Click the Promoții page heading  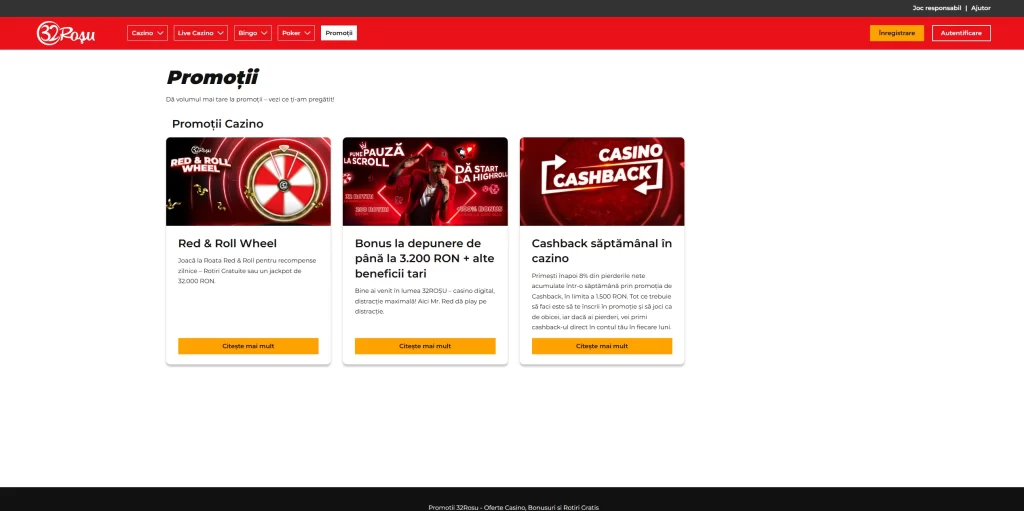[212, 78]
